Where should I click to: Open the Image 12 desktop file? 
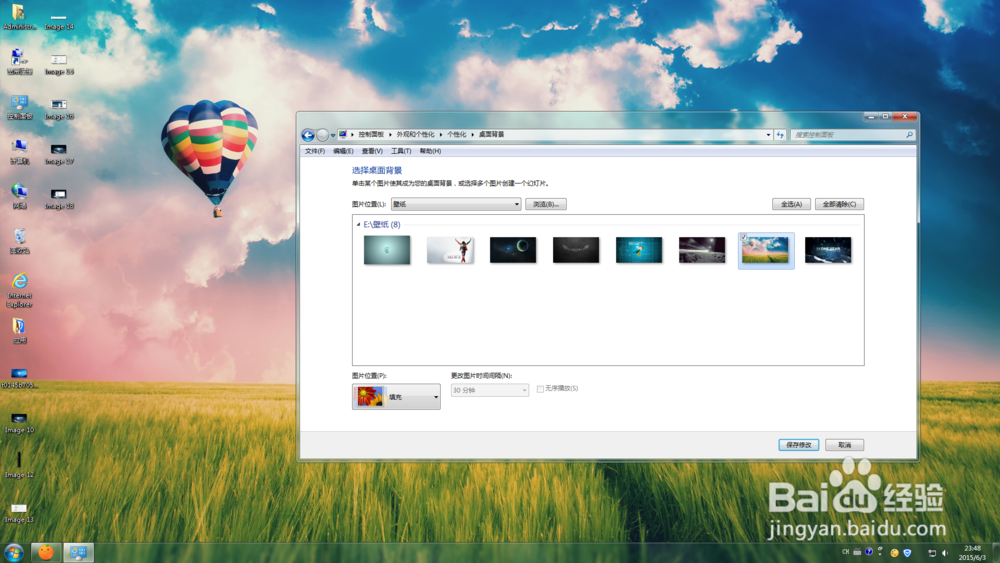19,465
